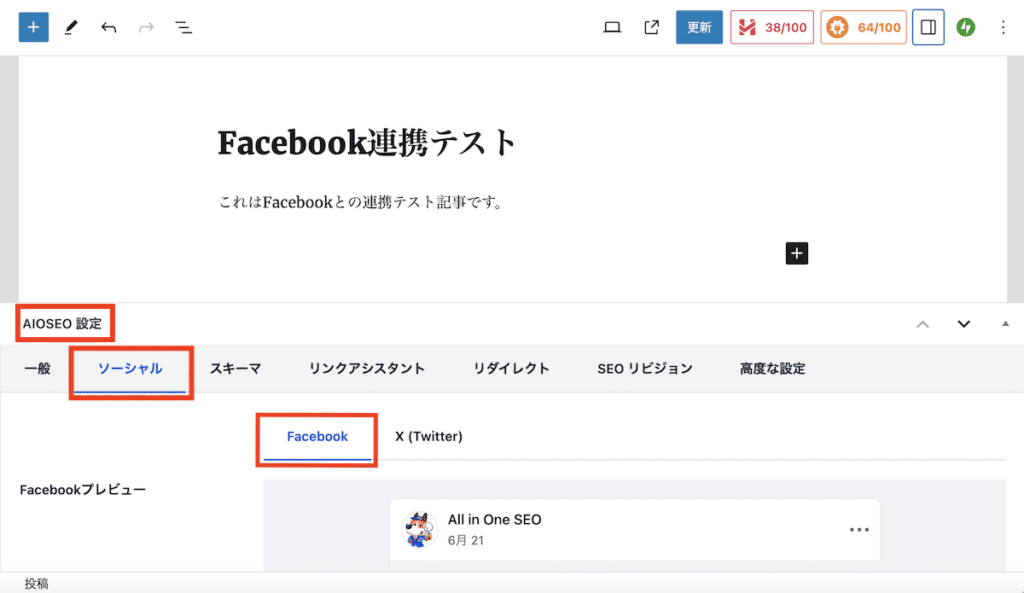Click the redo arrow
Screen dimensions: 1024x593
point(146,27)
